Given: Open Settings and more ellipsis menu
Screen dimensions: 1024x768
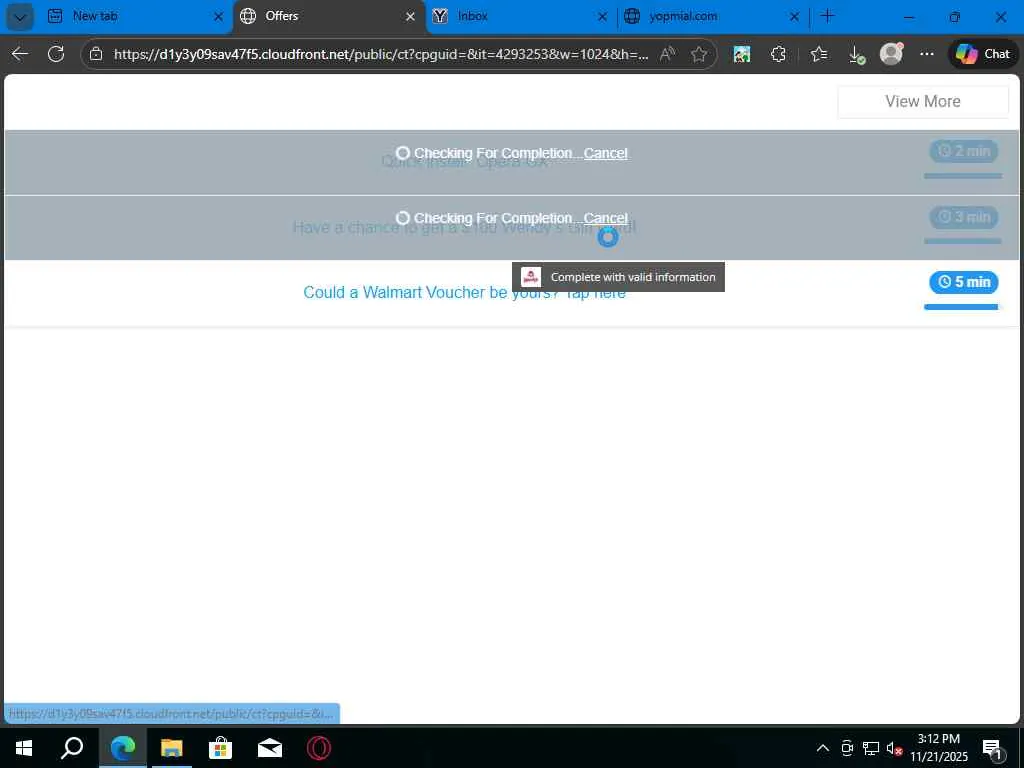Looking at the screenshot, I should coord(927,54).
